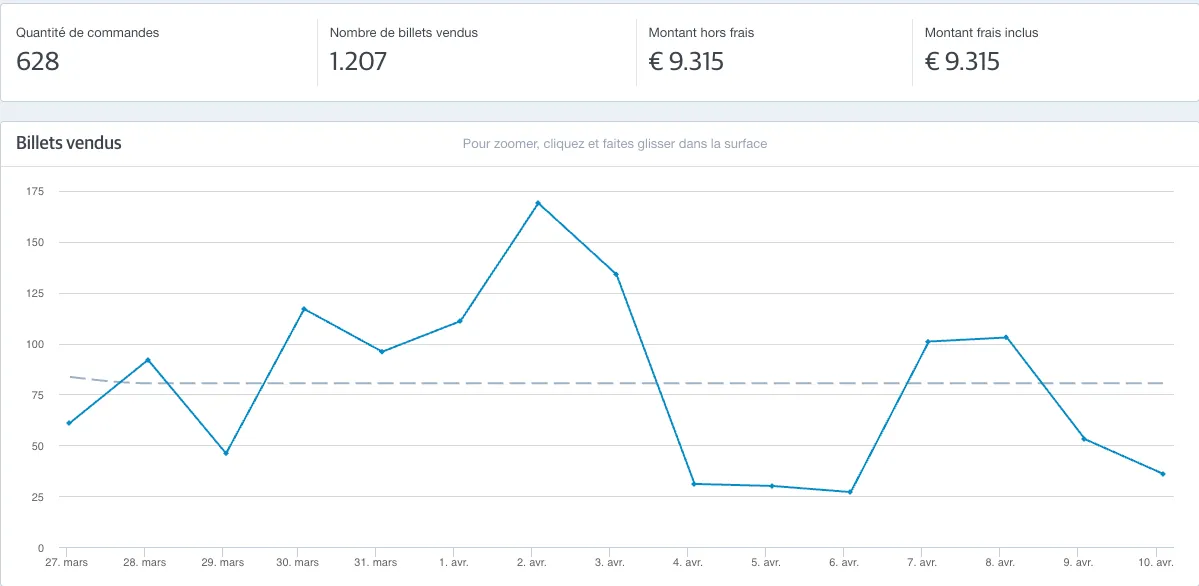Click the "1. avr." date label
1199x586 pixels.
pyautogui.click(x=453, y=562)
